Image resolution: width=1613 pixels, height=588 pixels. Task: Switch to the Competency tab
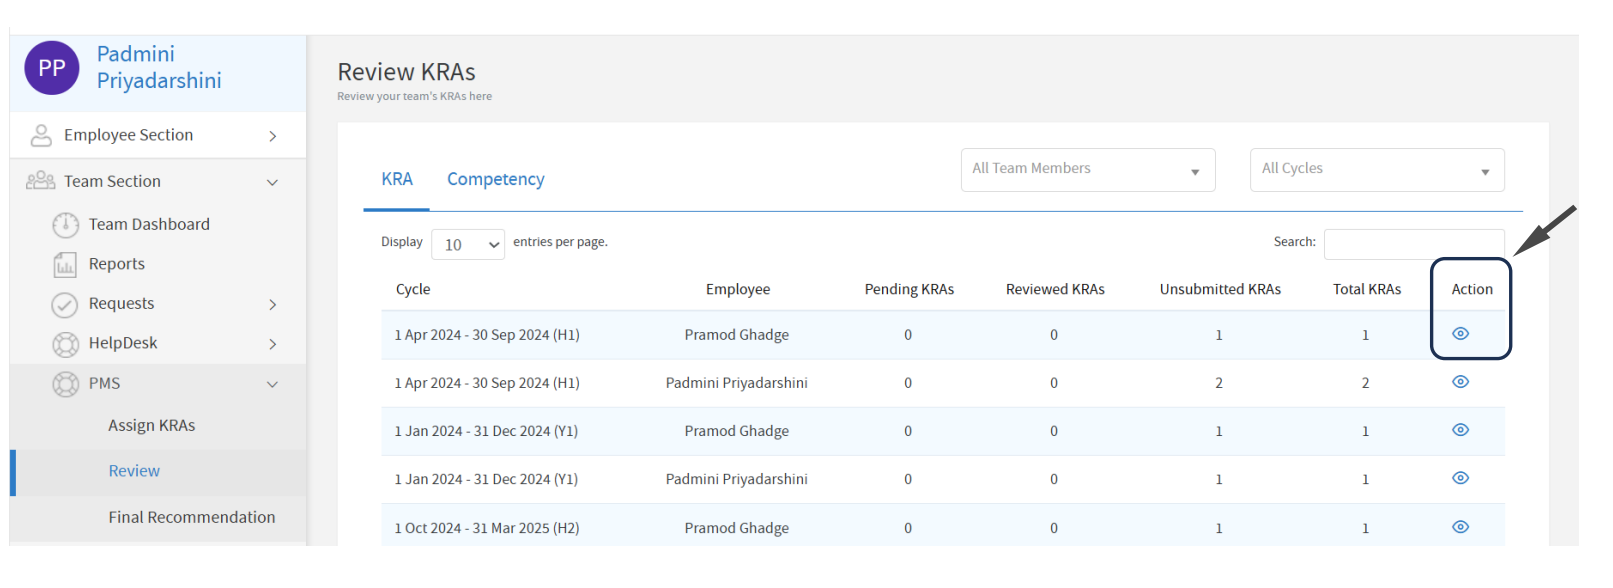pyautogui.click(x=495, y=179)
